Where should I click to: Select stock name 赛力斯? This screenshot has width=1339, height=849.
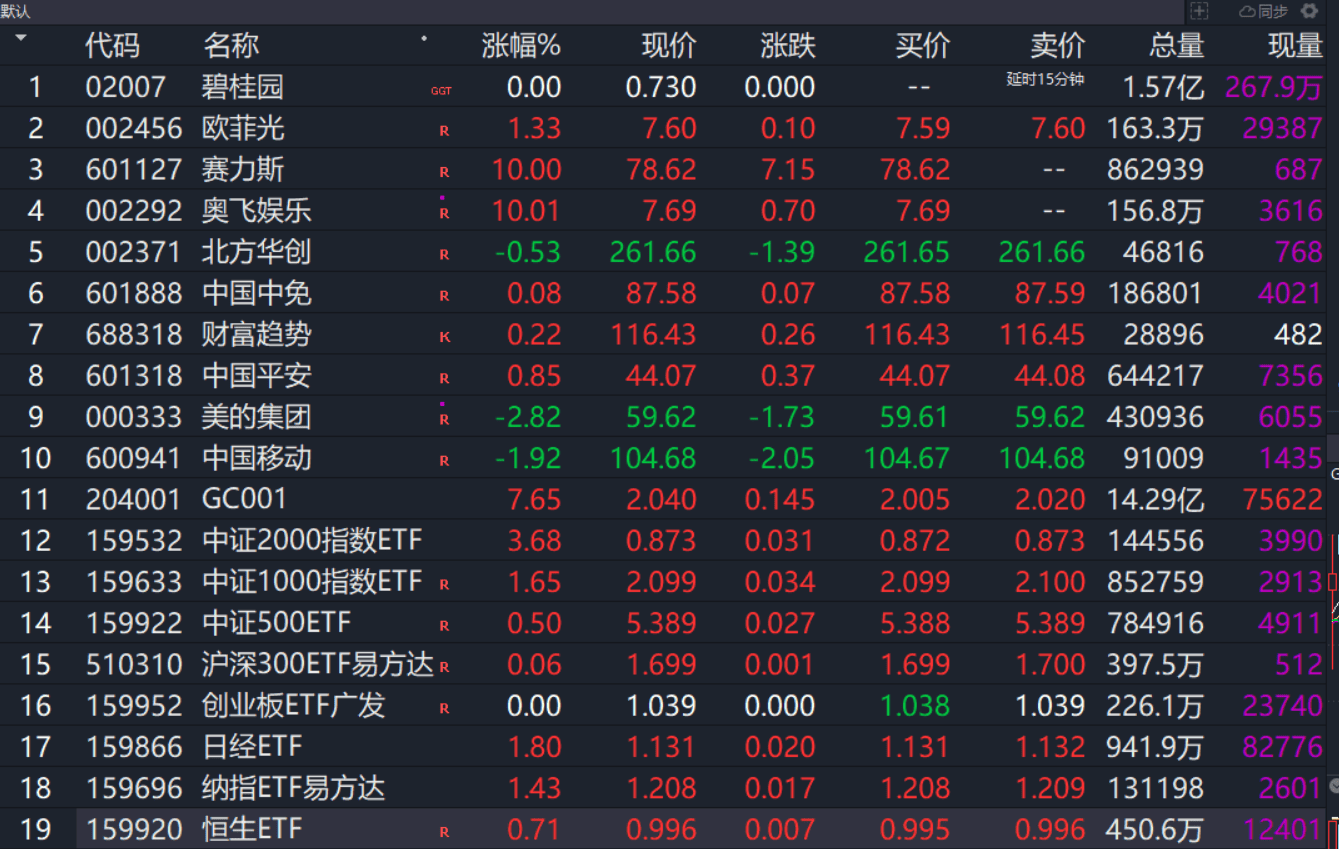point(243,169)
